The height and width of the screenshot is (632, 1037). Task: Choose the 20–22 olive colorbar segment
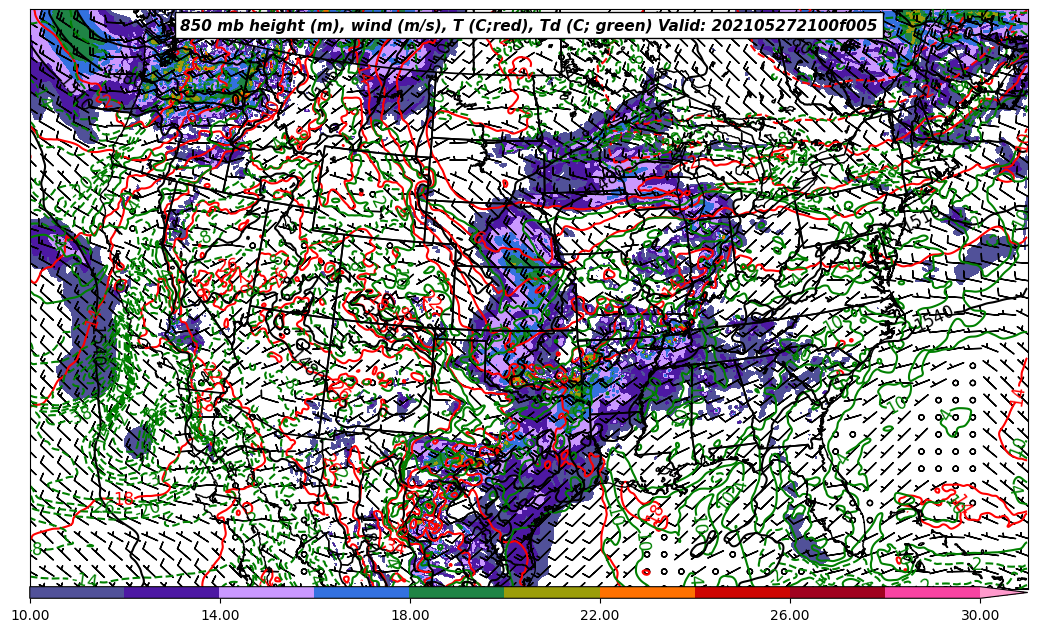coord(552,592)
